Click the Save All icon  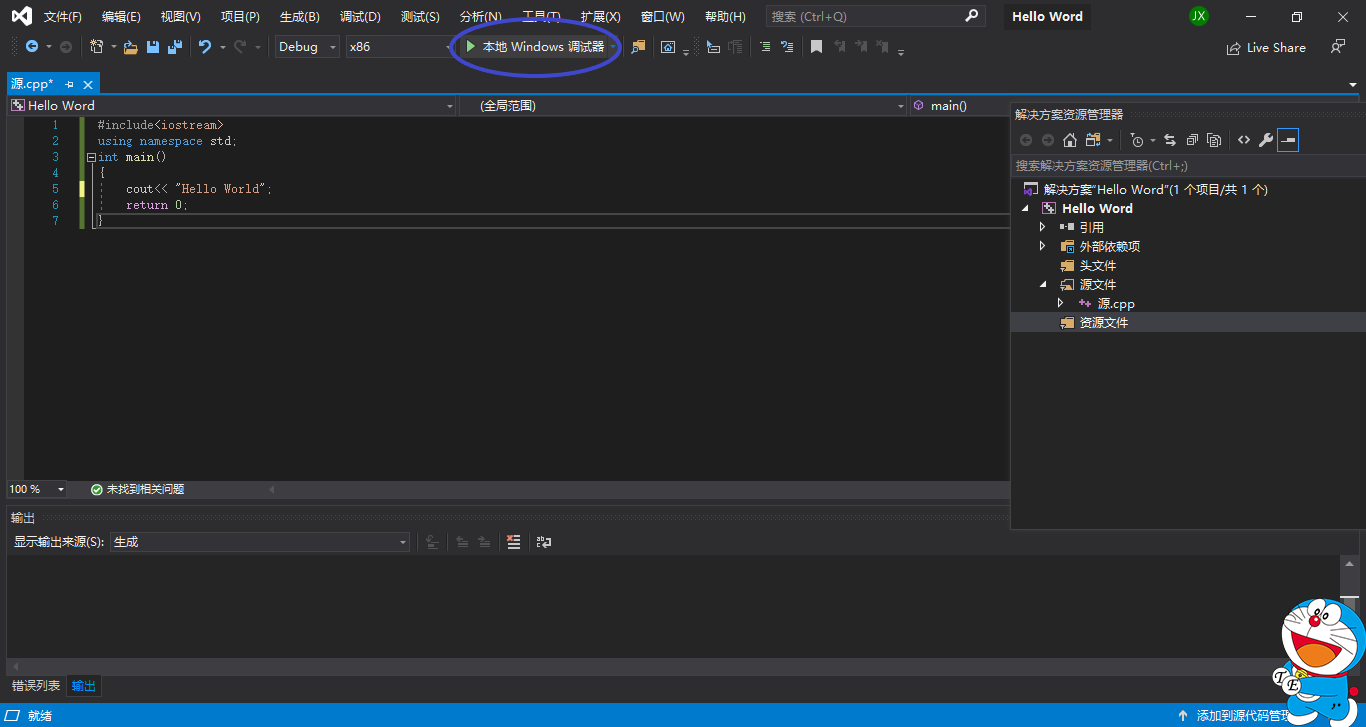tap(174, 46)
